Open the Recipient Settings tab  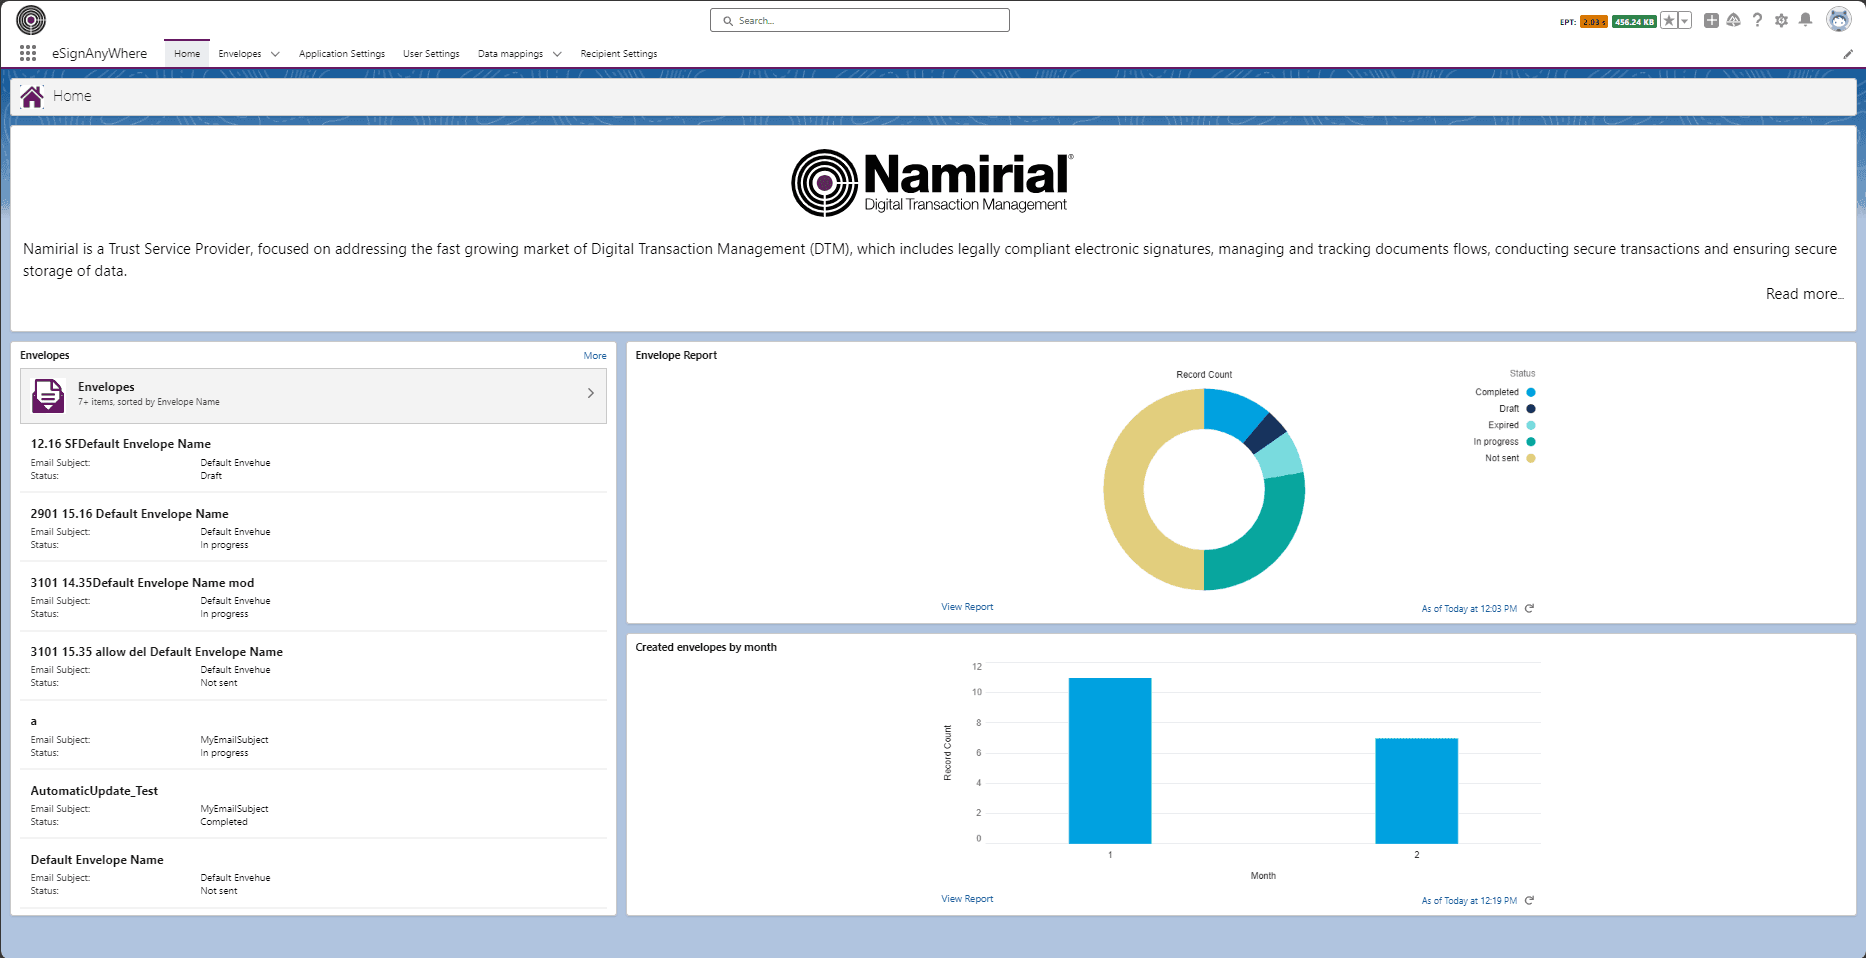tap(619, 54)
